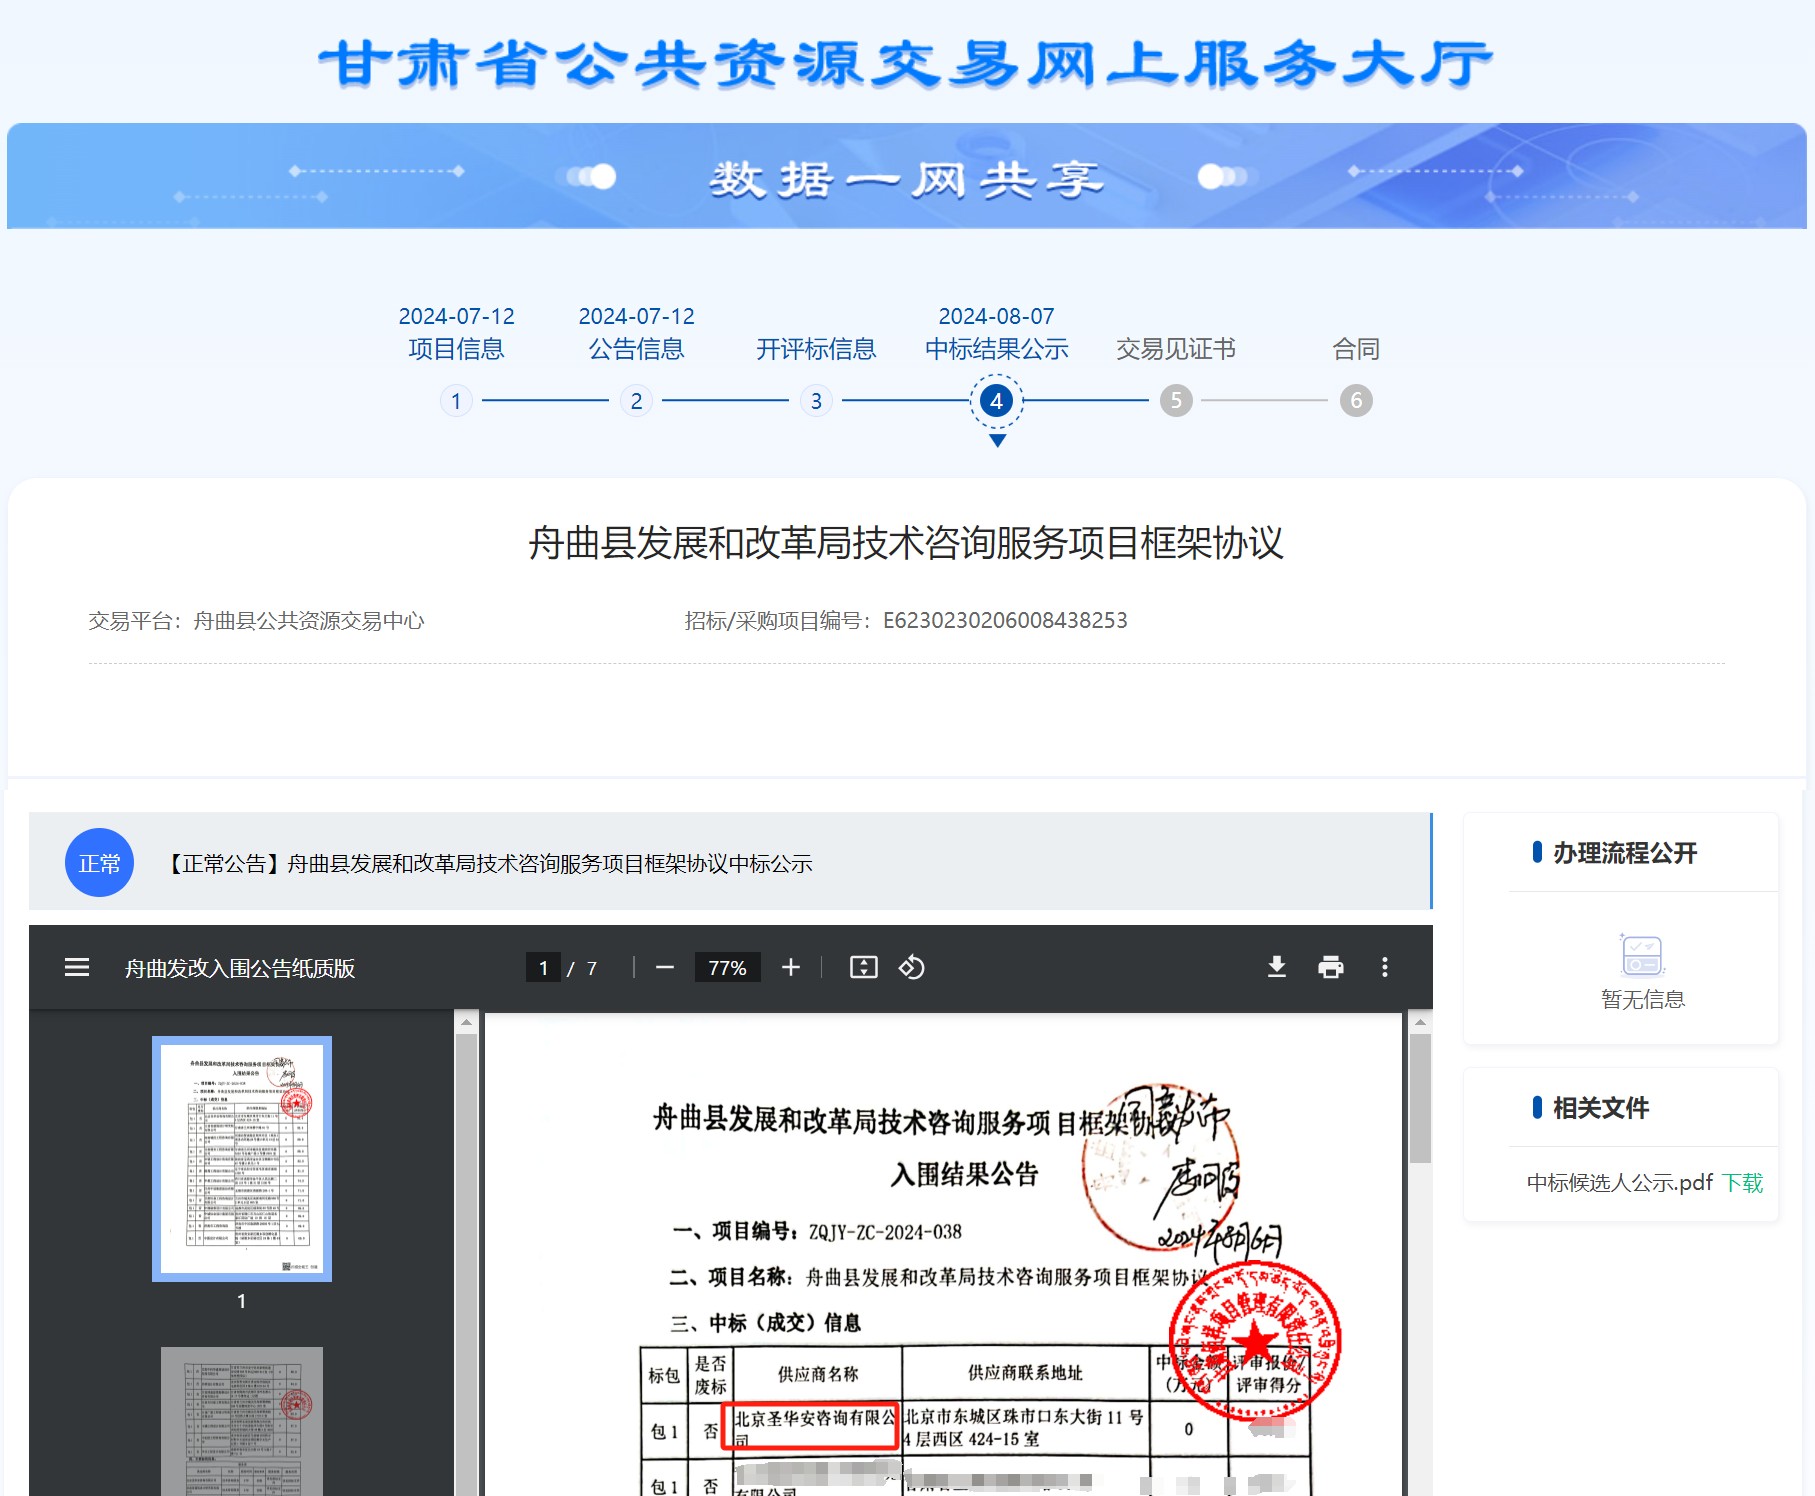Click the PDF page number input field
1815x1496 pixels.
(543, 967)
